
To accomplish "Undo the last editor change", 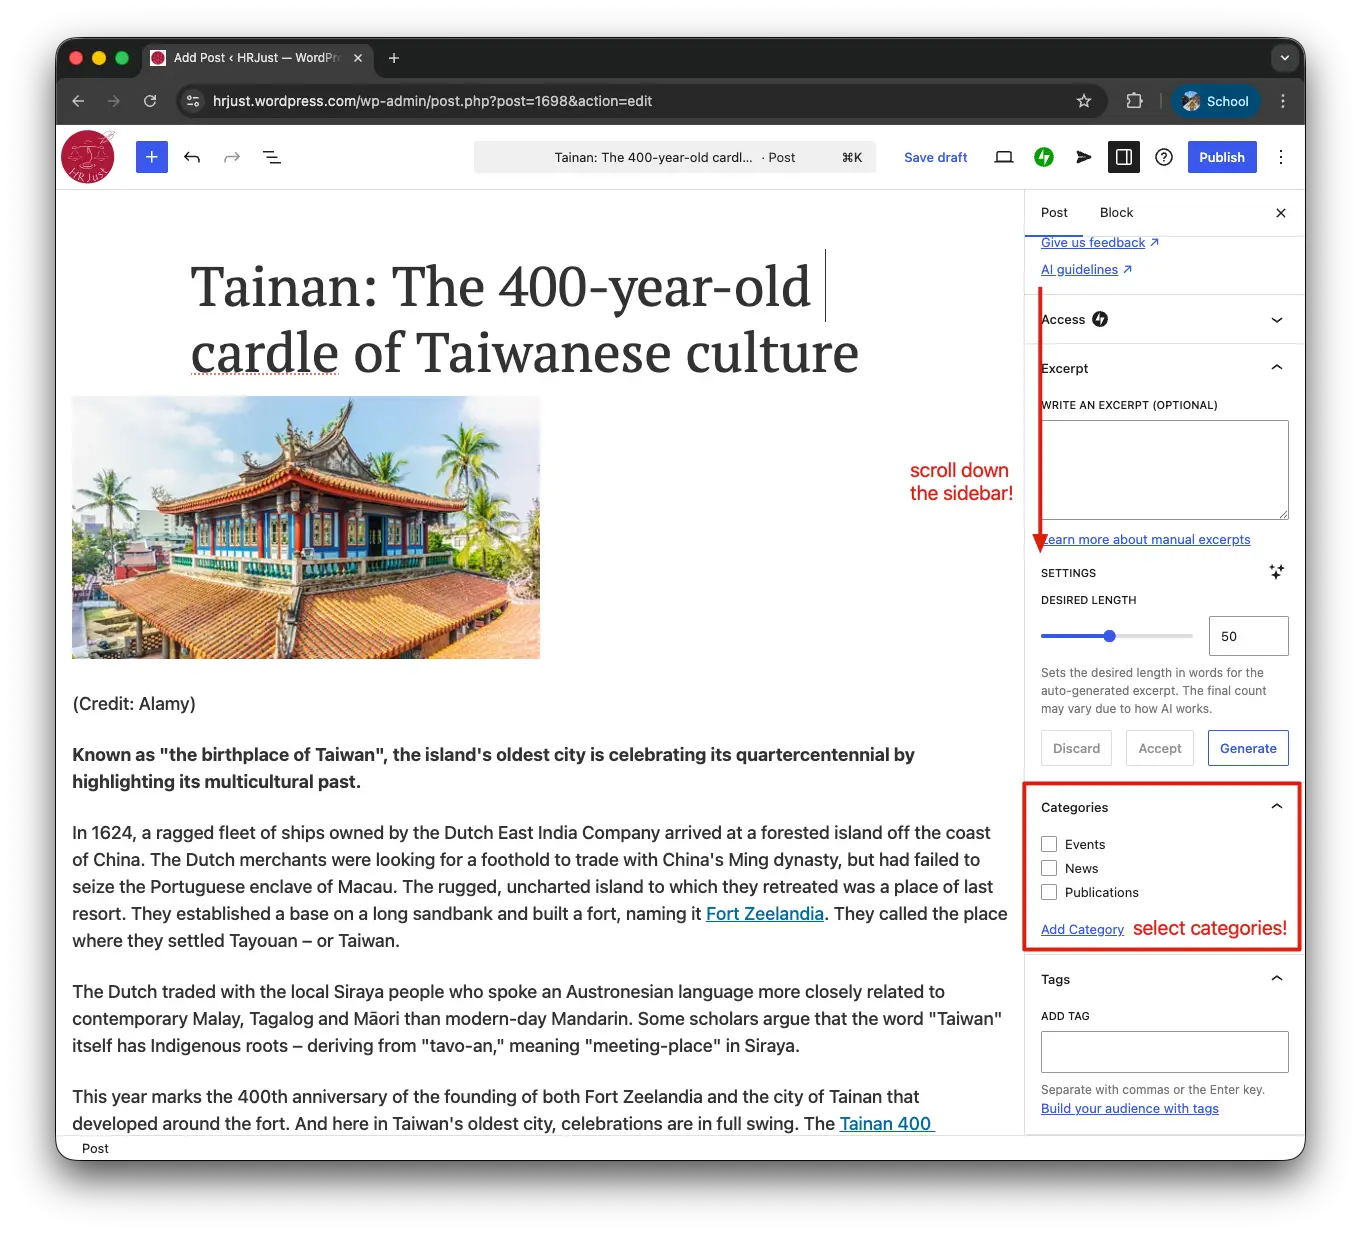I will pos(192,157).
